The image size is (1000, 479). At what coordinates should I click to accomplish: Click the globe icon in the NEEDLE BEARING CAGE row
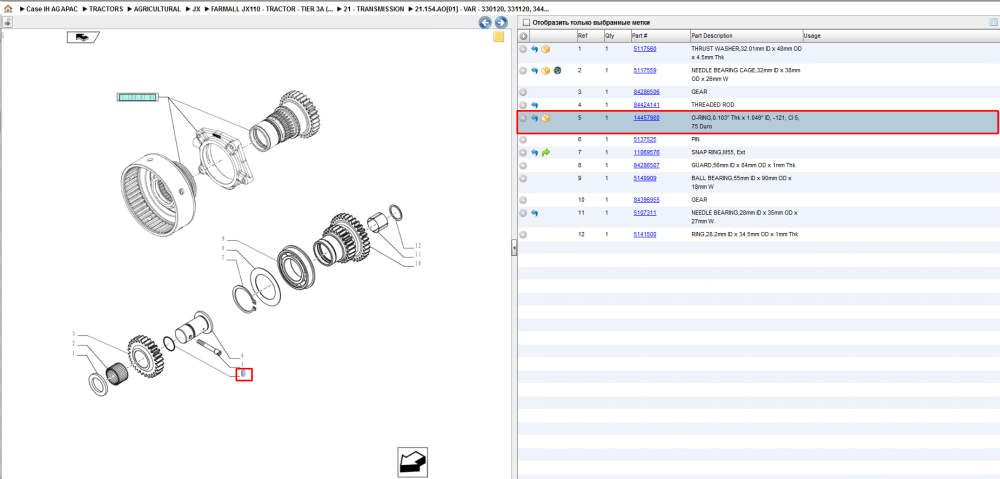point(557,70)
